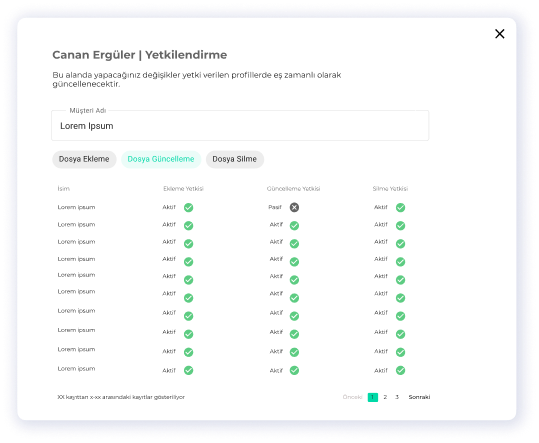The width and height of the screenshot is (539, 443).
Task: Jump to page 3 in pagination
Action: click(397, 397)
